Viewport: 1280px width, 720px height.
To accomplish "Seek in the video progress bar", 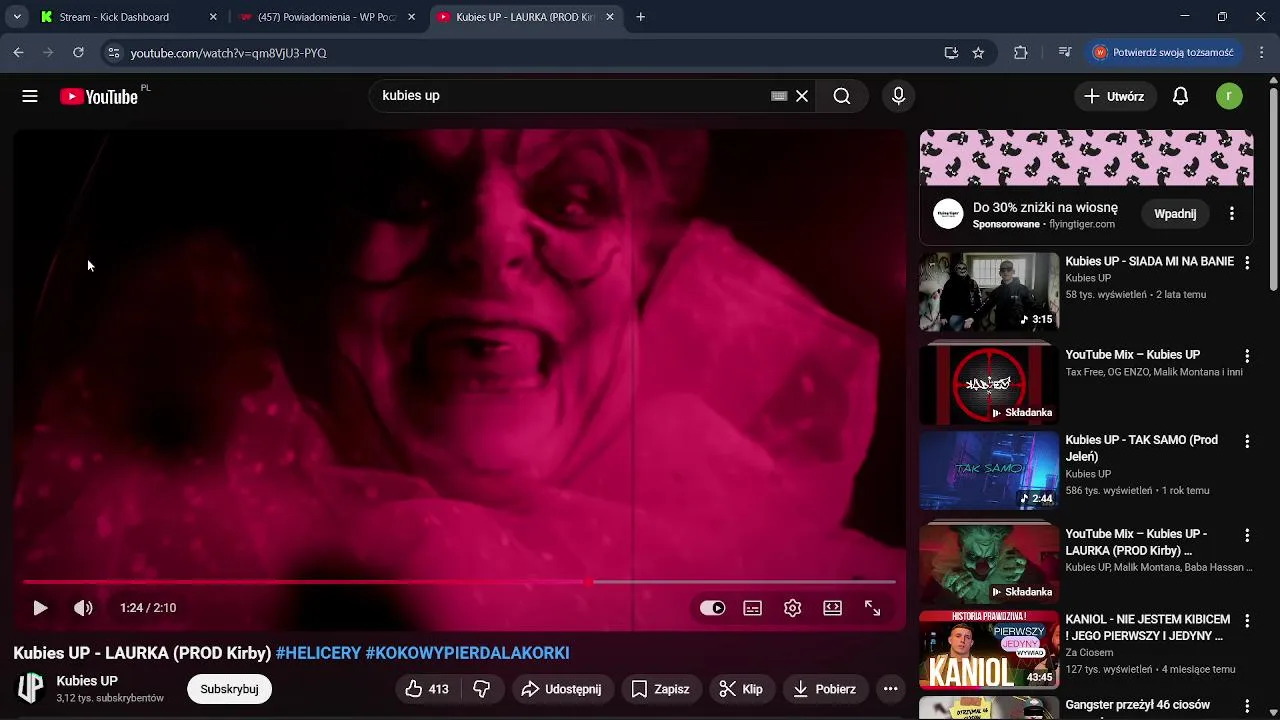I will (x=459, y=581).
